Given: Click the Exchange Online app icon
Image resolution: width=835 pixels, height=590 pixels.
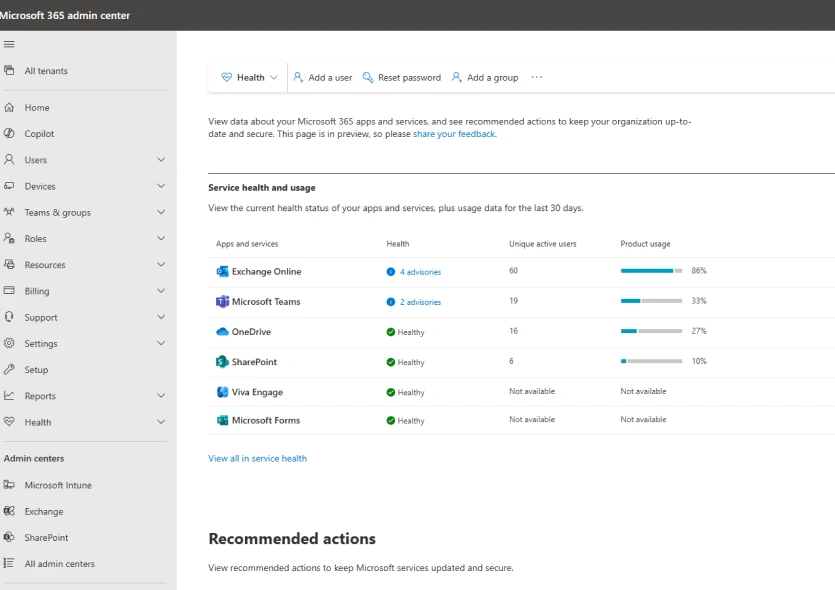Looking at the screenshot, I should (x=222, y=272).
